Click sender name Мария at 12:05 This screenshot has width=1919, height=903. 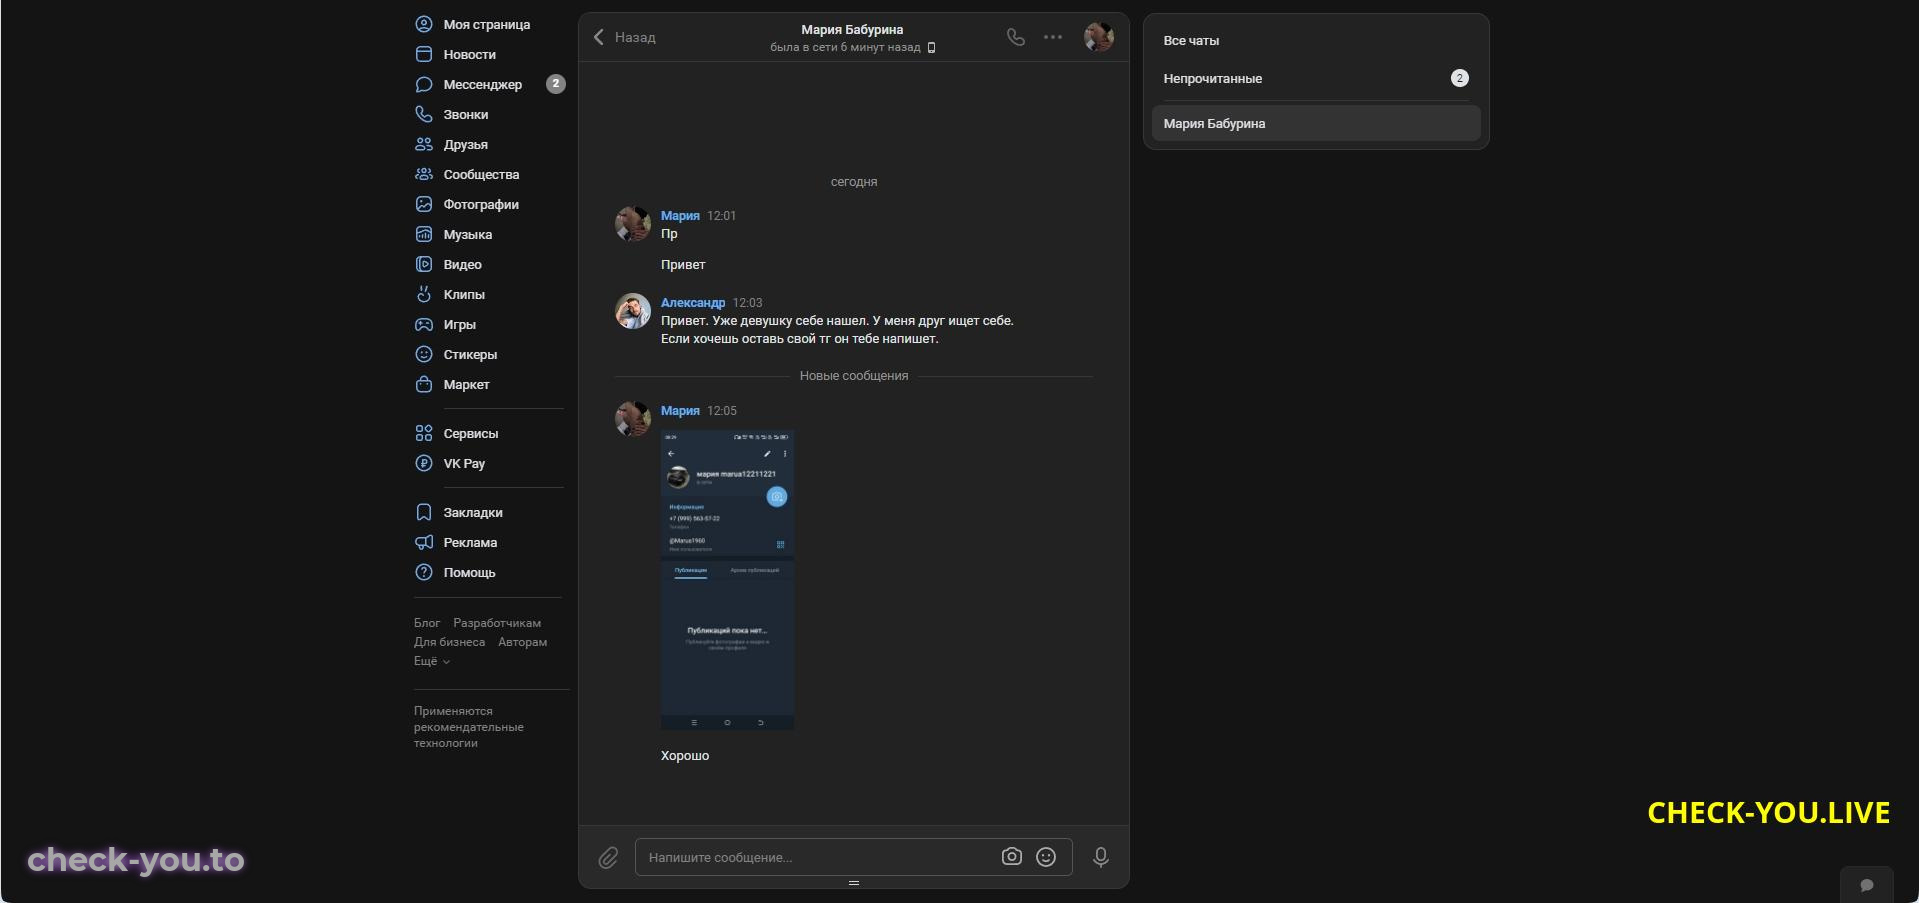(680, 411)
